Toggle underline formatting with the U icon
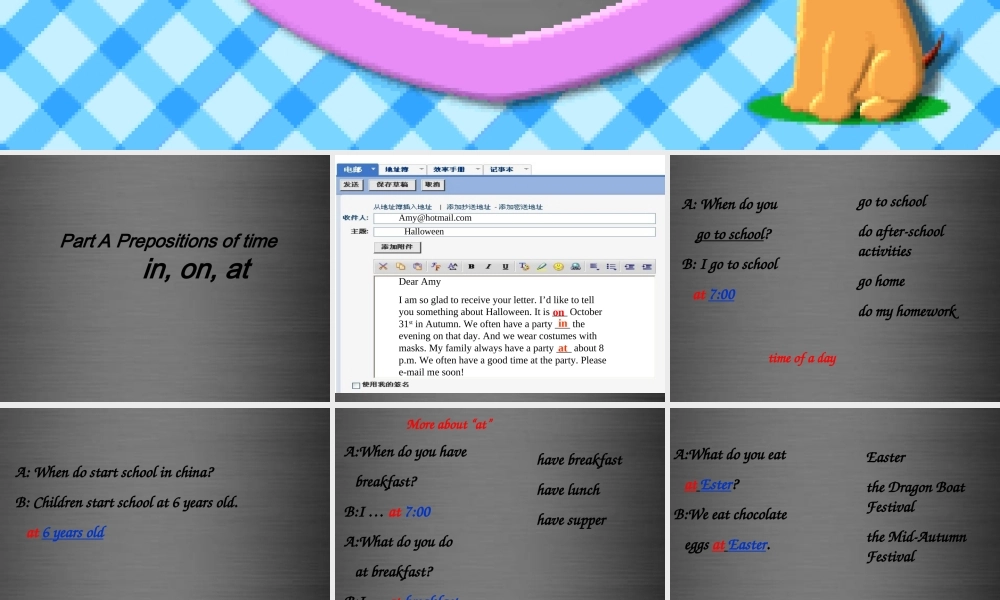 click(x=505, y=266)
